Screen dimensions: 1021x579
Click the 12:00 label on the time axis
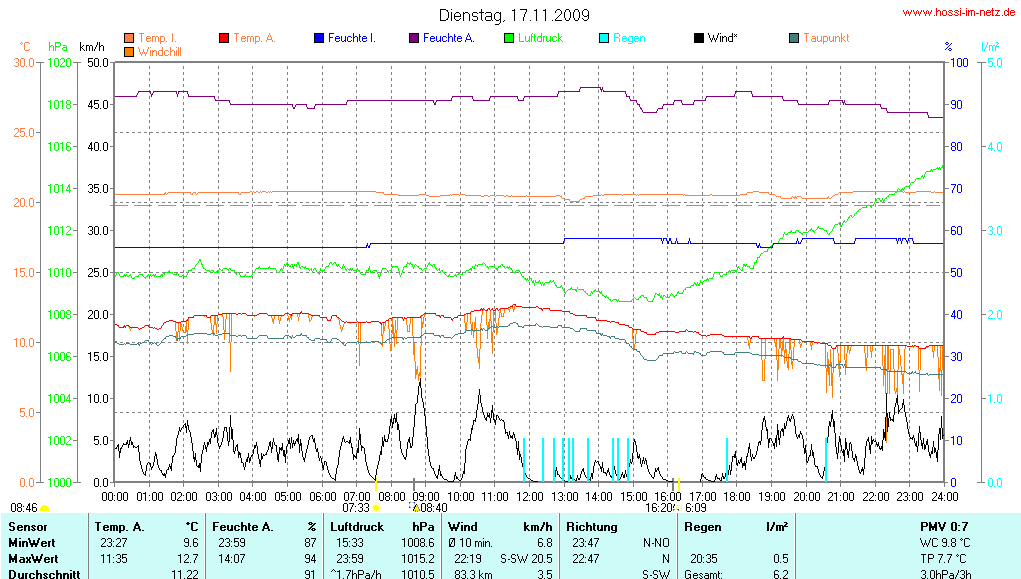(x=529, y=496)
